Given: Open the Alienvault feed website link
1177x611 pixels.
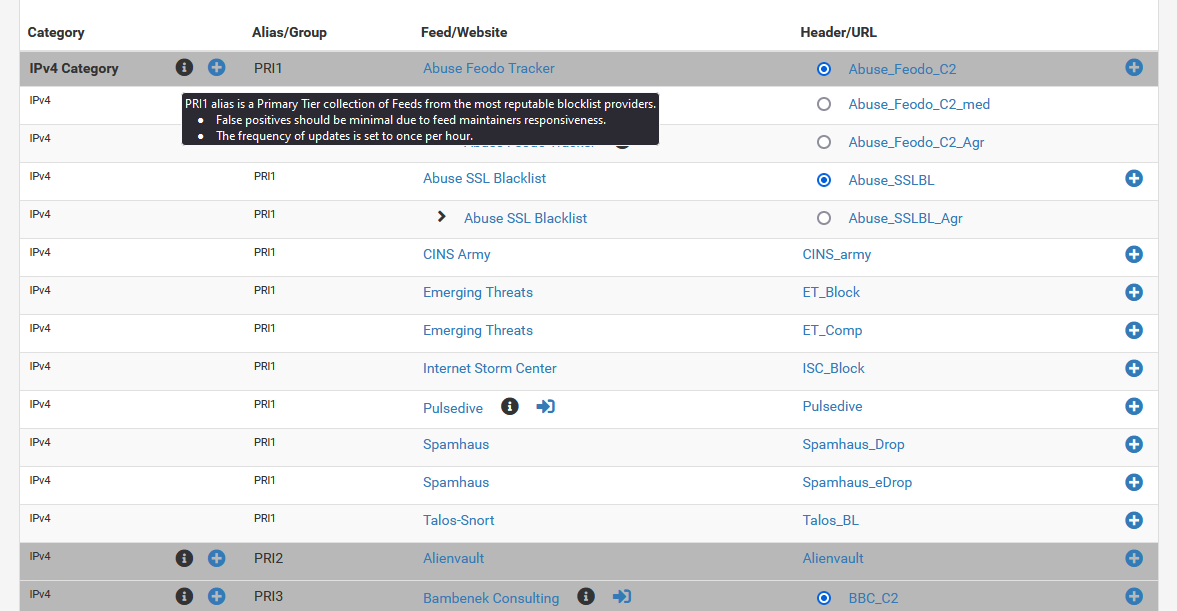Looking at the screenshot, I should [453, 558].
